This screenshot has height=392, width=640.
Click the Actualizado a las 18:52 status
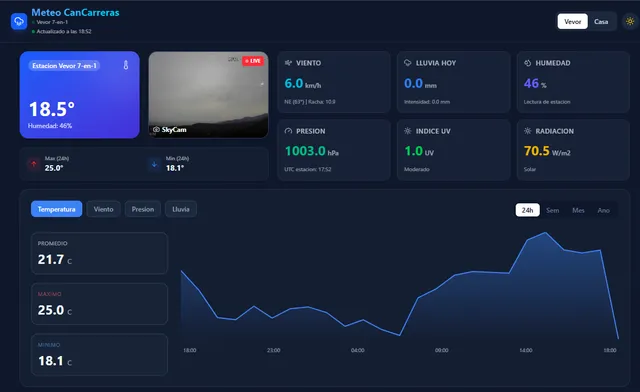(64, 31)
